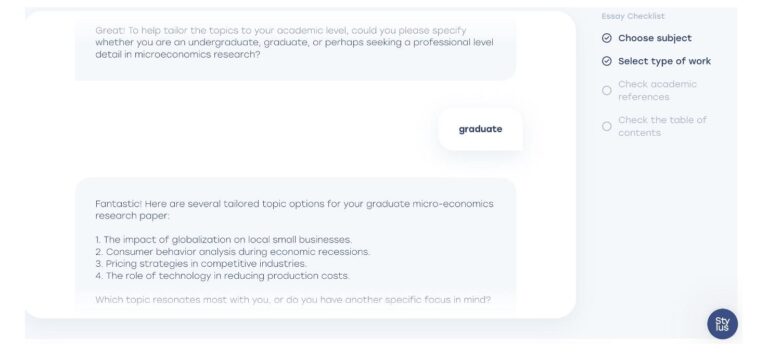Toggle the Check academic references circle
The width and height of the screenshot is (768, 361).
[607, 91]
